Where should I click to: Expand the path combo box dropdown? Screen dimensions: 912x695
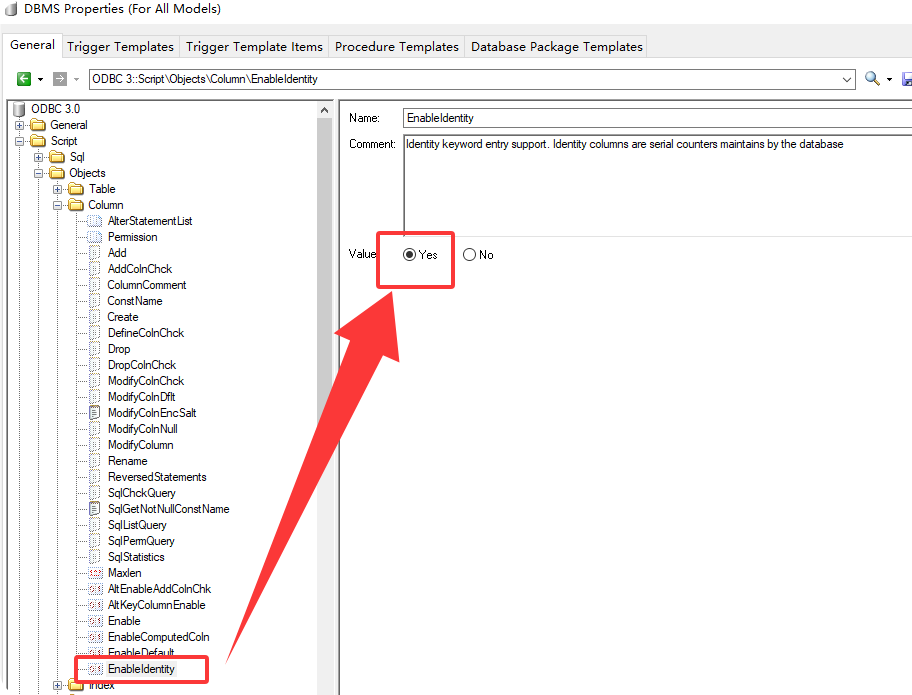(x=847, y=79)
